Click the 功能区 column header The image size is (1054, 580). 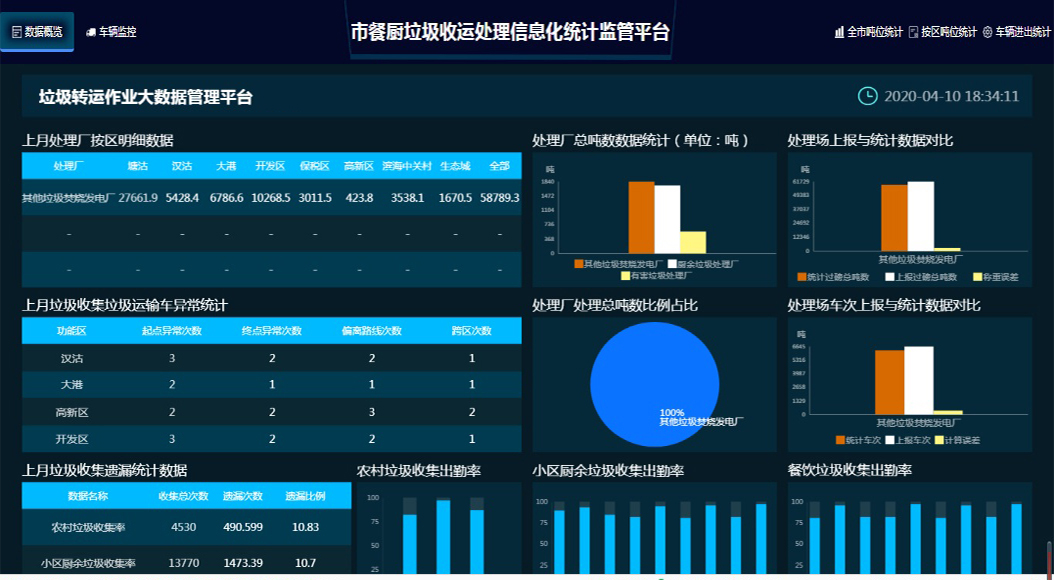pos(71,331)
